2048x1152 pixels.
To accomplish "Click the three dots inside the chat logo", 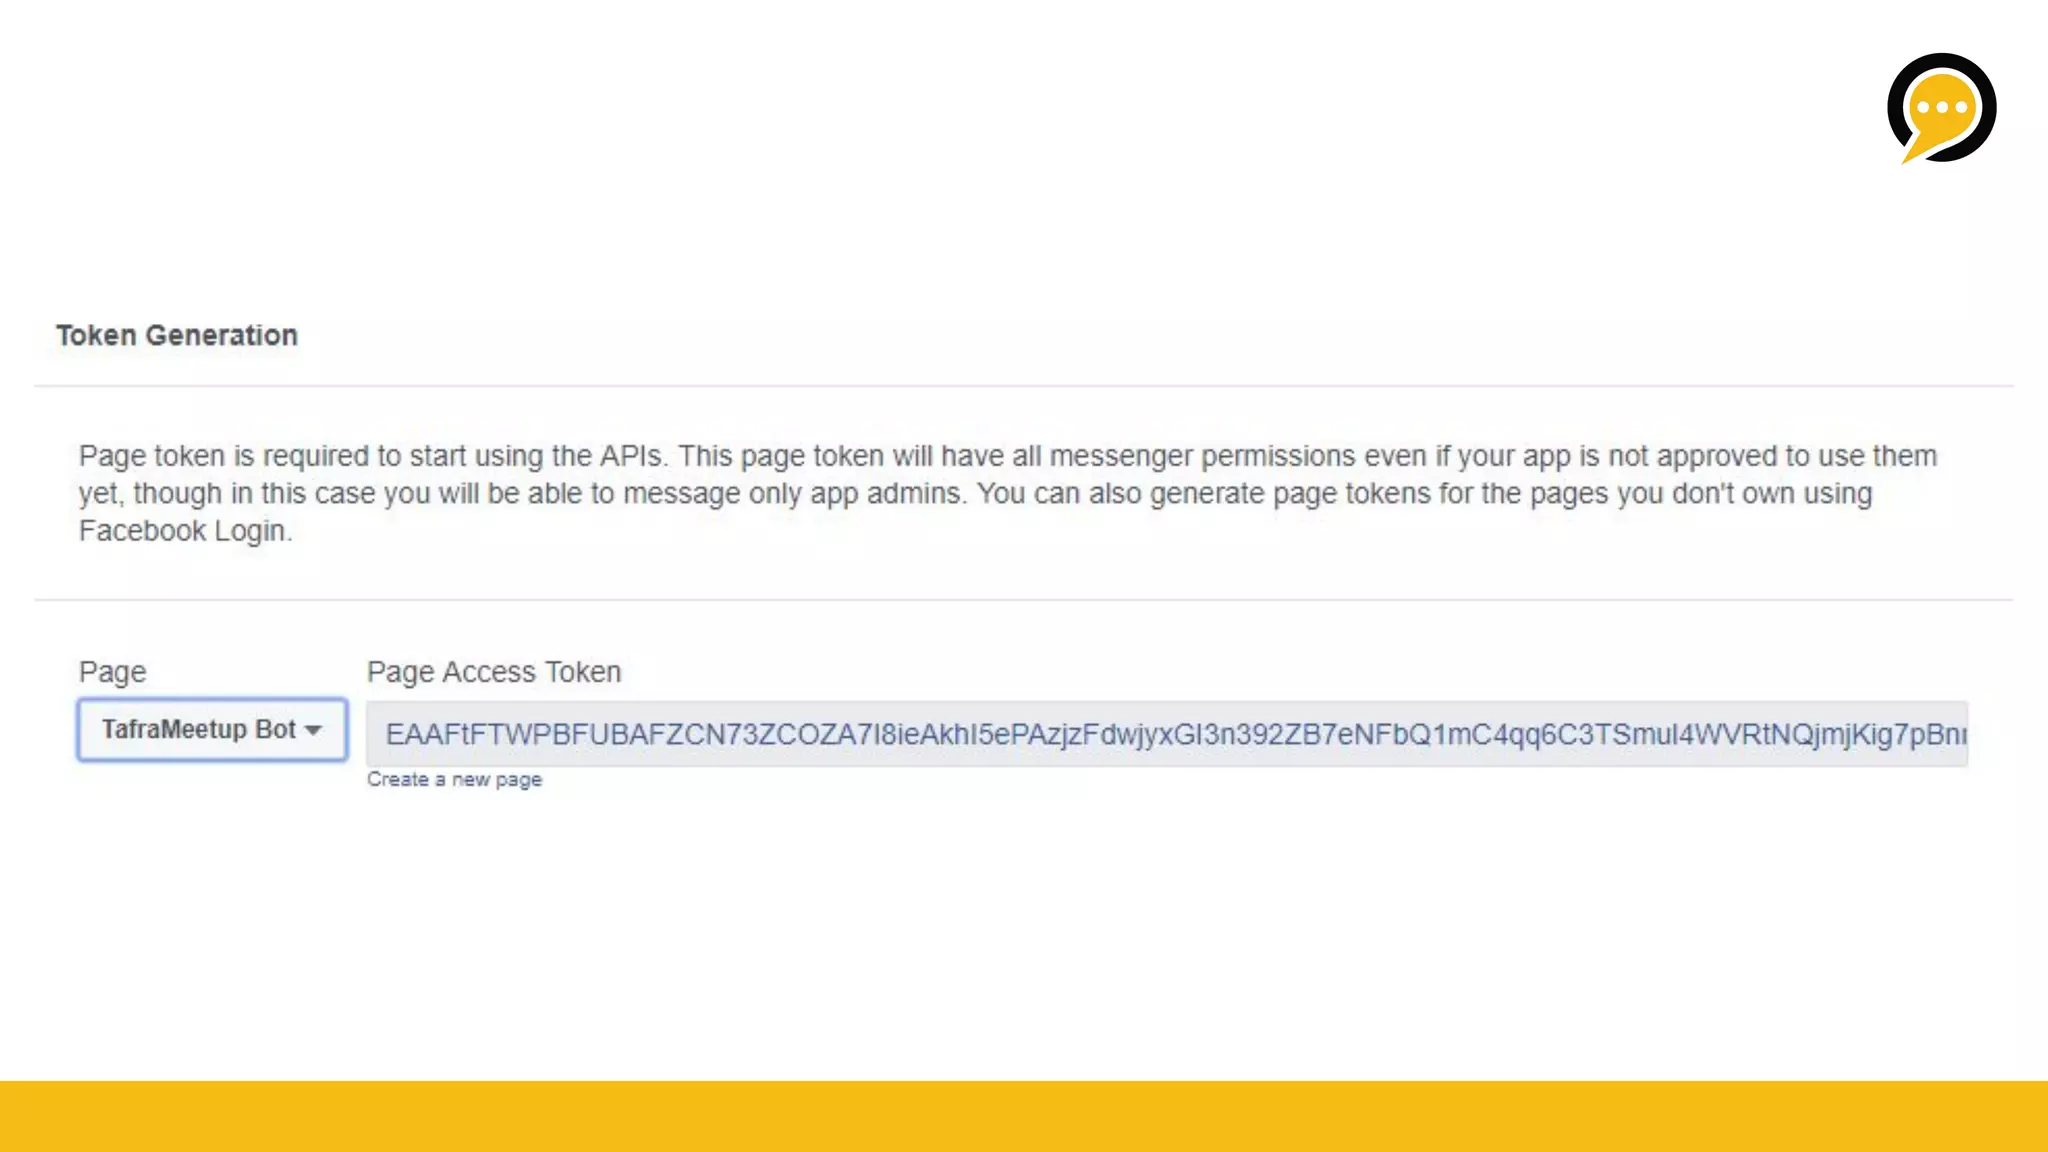I will [1942, 107].
